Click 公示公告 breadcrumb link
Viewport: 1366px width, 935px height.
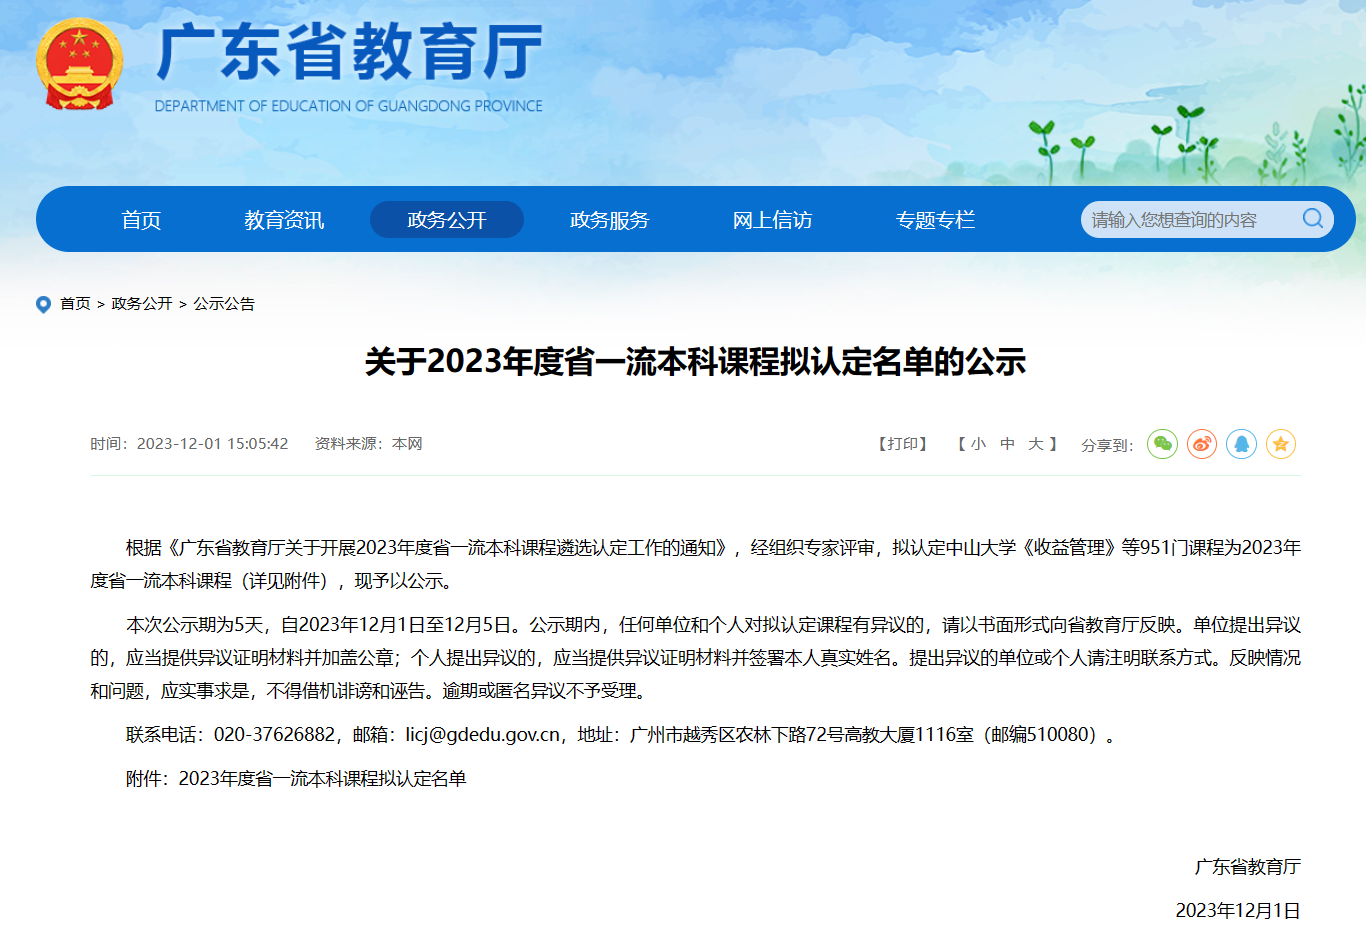[224, 304]
